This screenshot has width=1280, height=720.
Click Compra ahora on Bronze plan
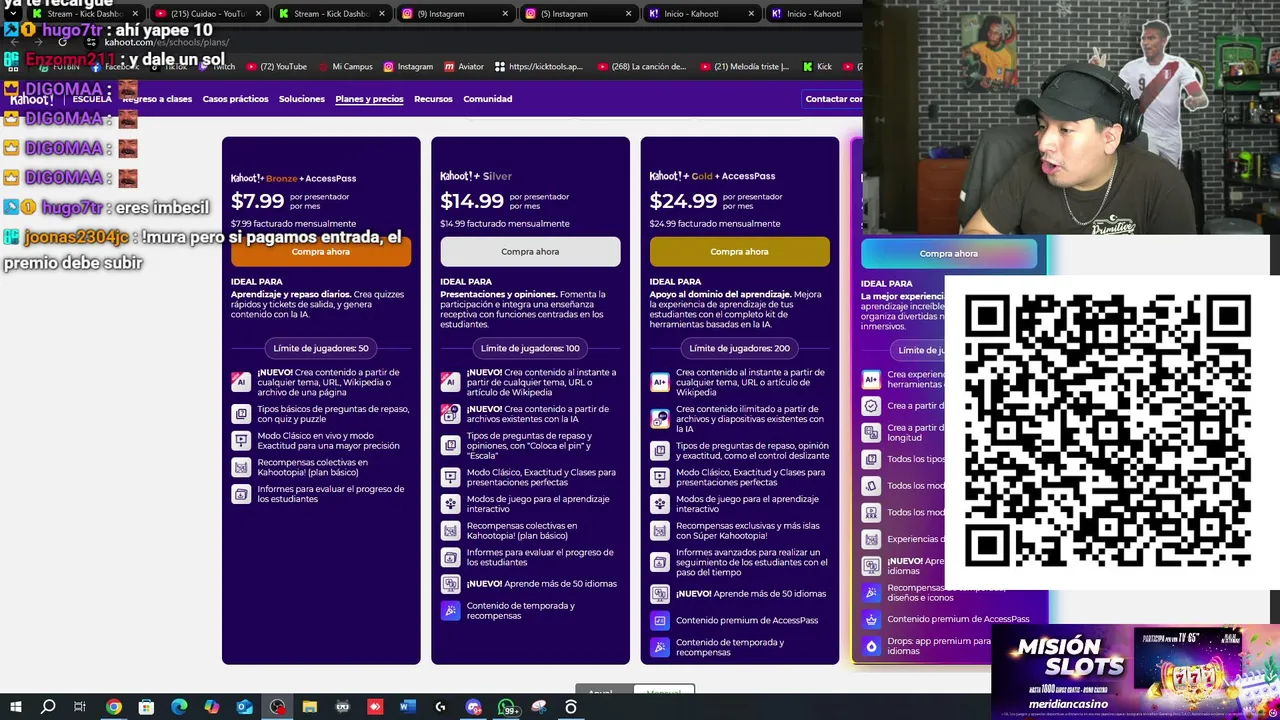pos(321,252)
